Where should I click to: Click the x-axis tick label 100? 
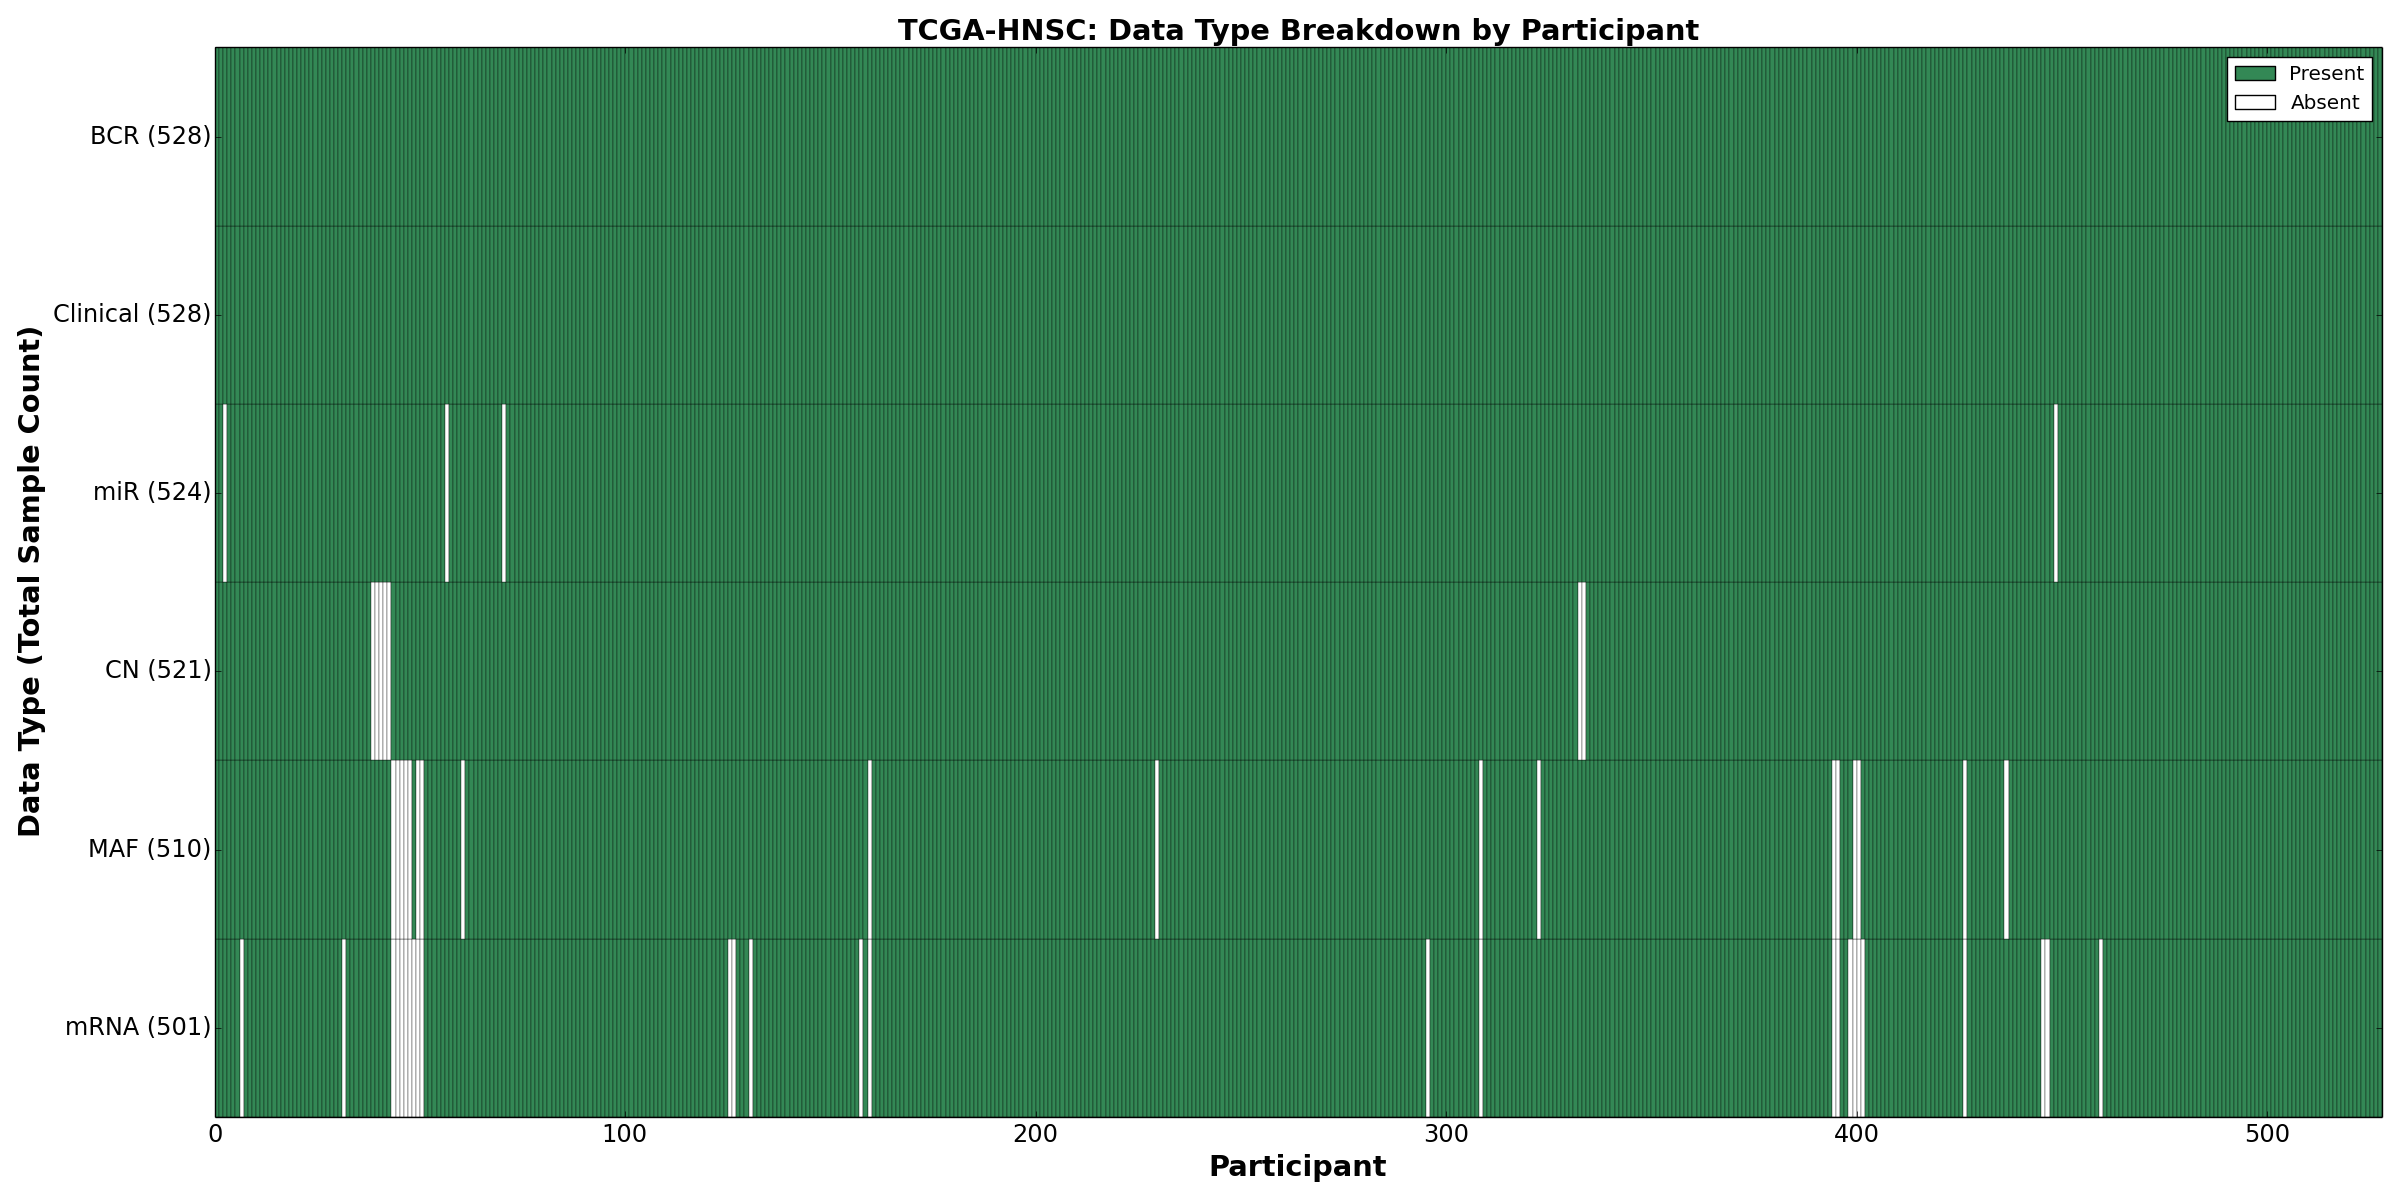(625, 1135)
